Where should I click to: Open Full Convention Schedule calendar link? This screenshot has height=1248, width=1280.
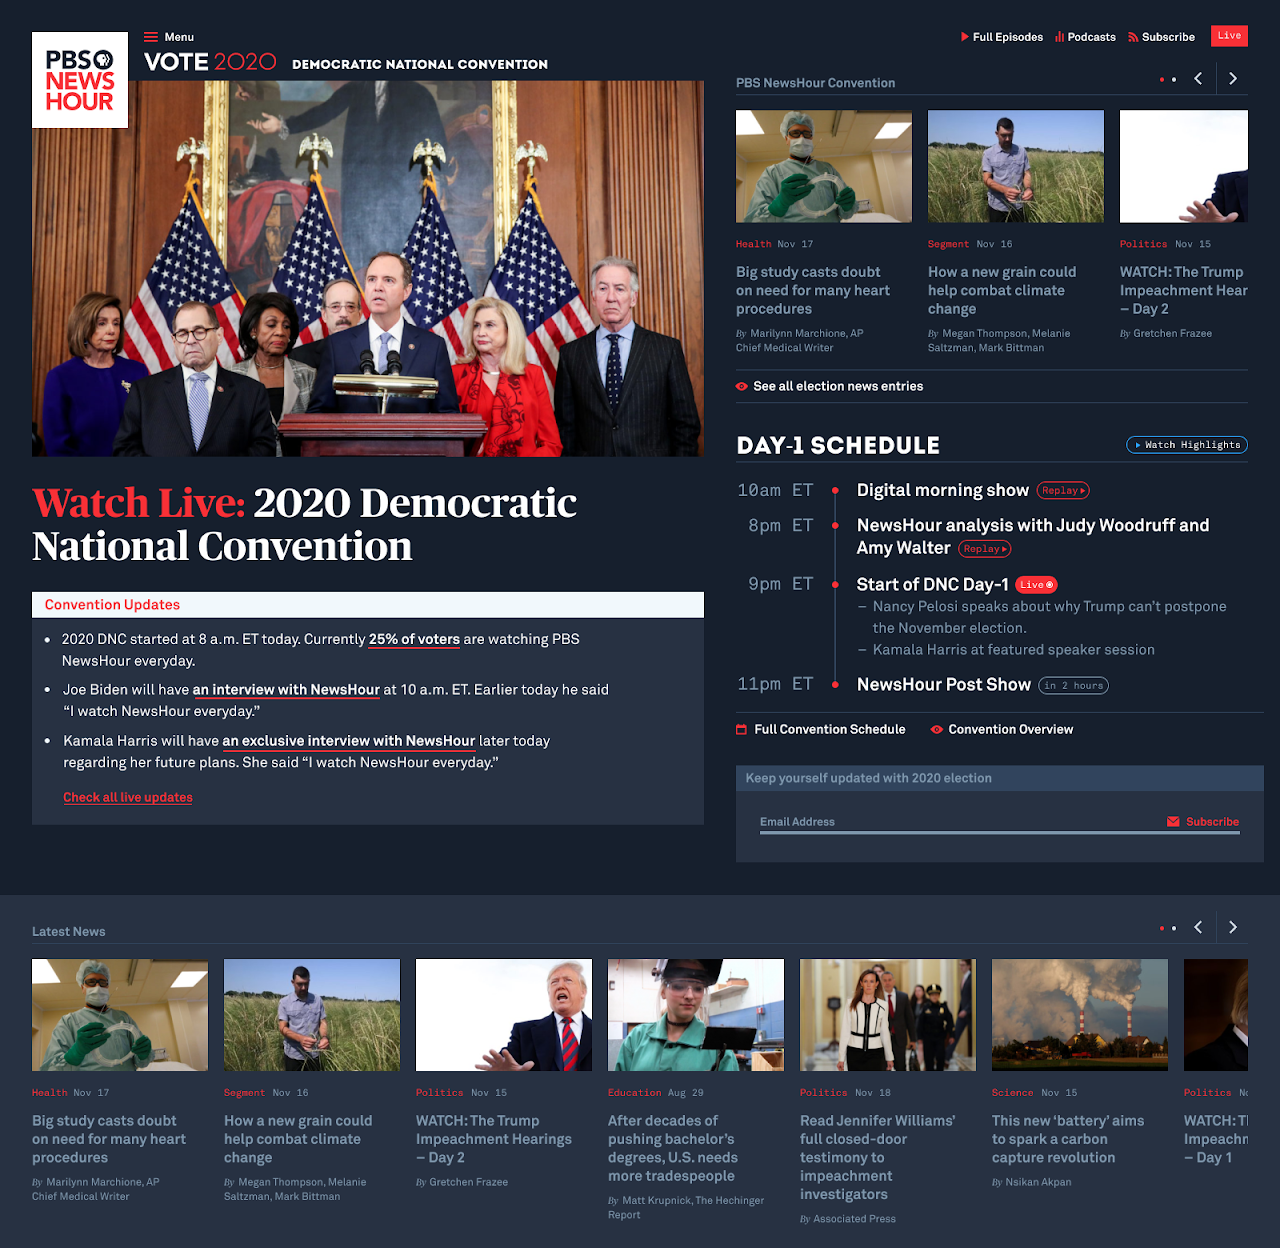click(x=821, y=730)
